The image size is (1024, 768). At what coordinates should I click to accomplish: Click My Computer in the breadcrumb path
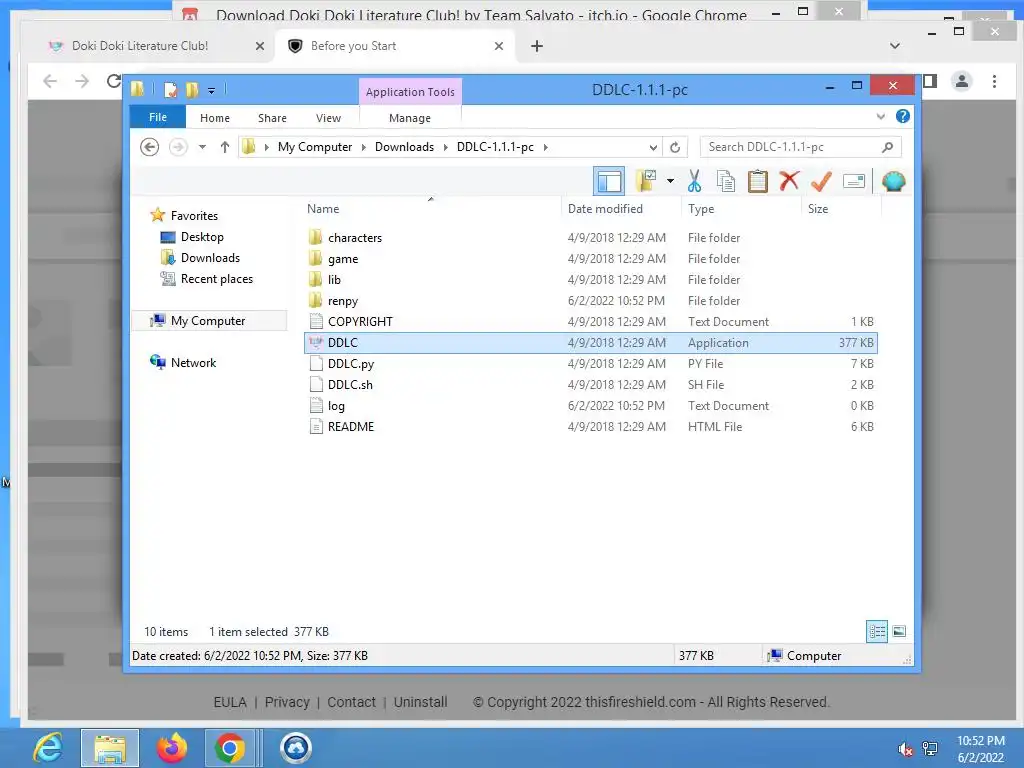click(315, 147)
